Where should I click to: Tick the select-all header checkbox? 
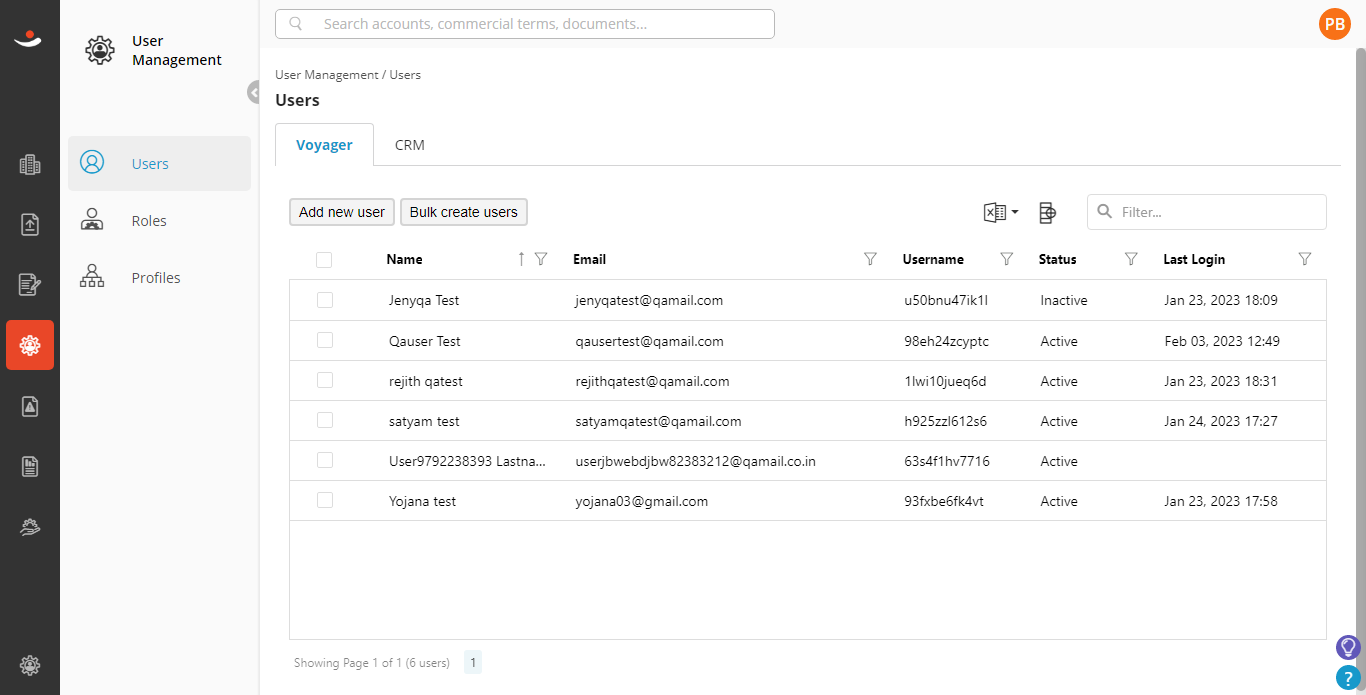tap(324, 260)
